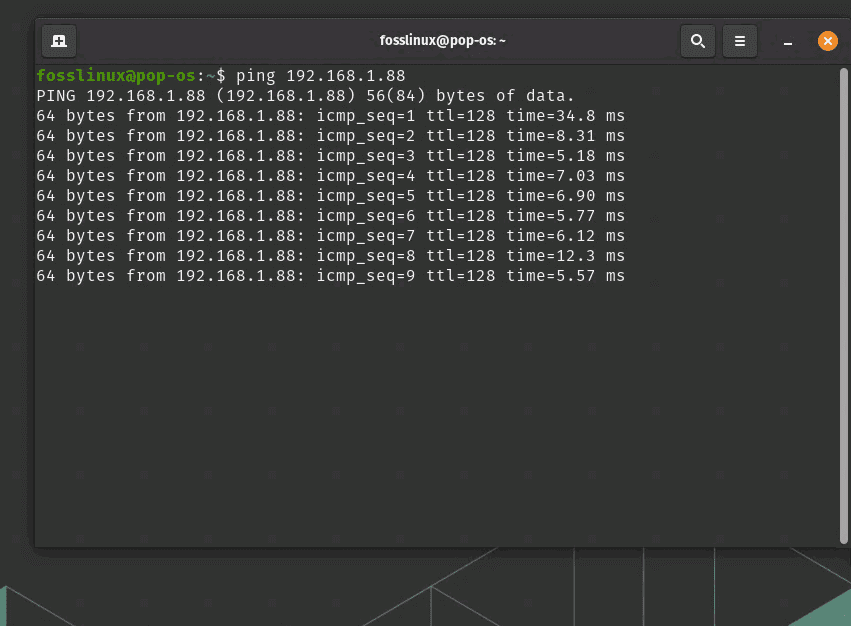Click the search icon near window controls

click(698, 41)
